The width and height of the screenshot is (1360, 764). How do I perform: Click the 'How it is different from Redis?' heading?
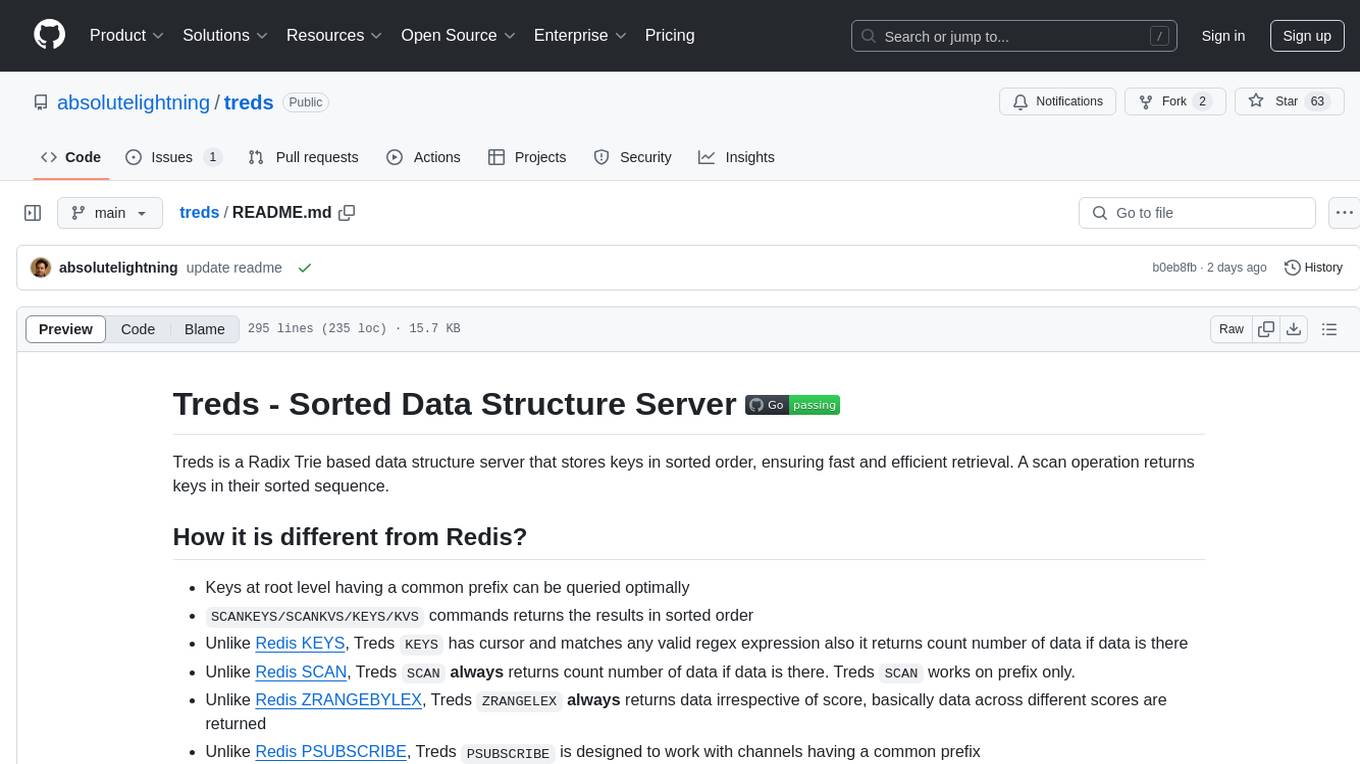(350, 537)
